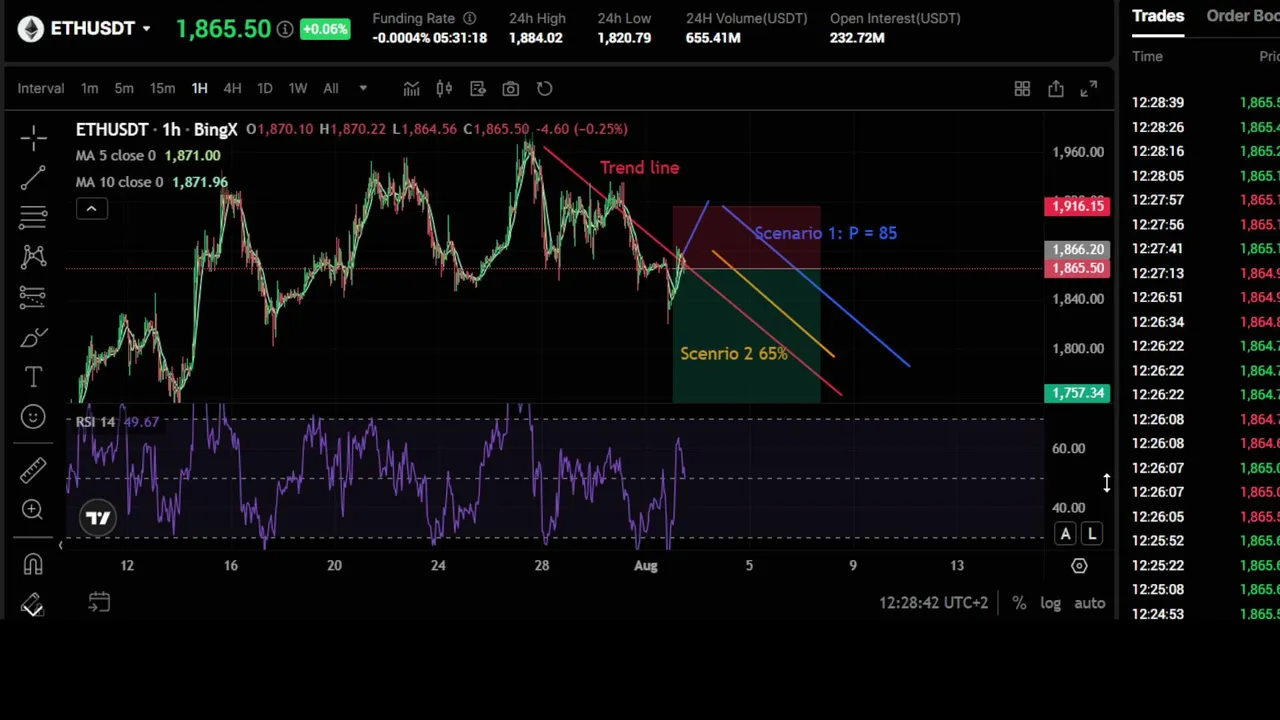Open the go to date calendar
This screenshot has width=1280, height=720.
99,602
